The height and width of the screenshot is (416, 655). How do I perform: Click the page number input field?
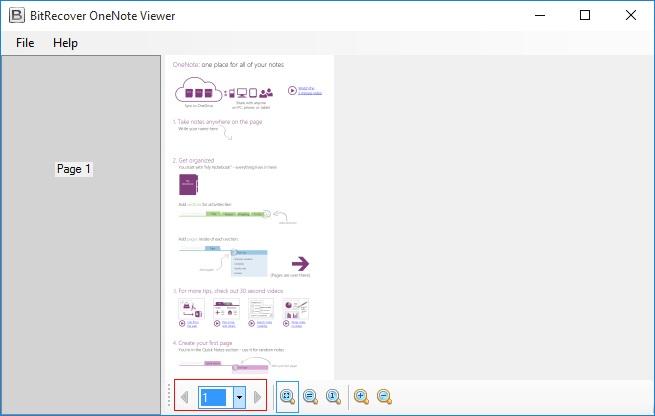[215, 397]
